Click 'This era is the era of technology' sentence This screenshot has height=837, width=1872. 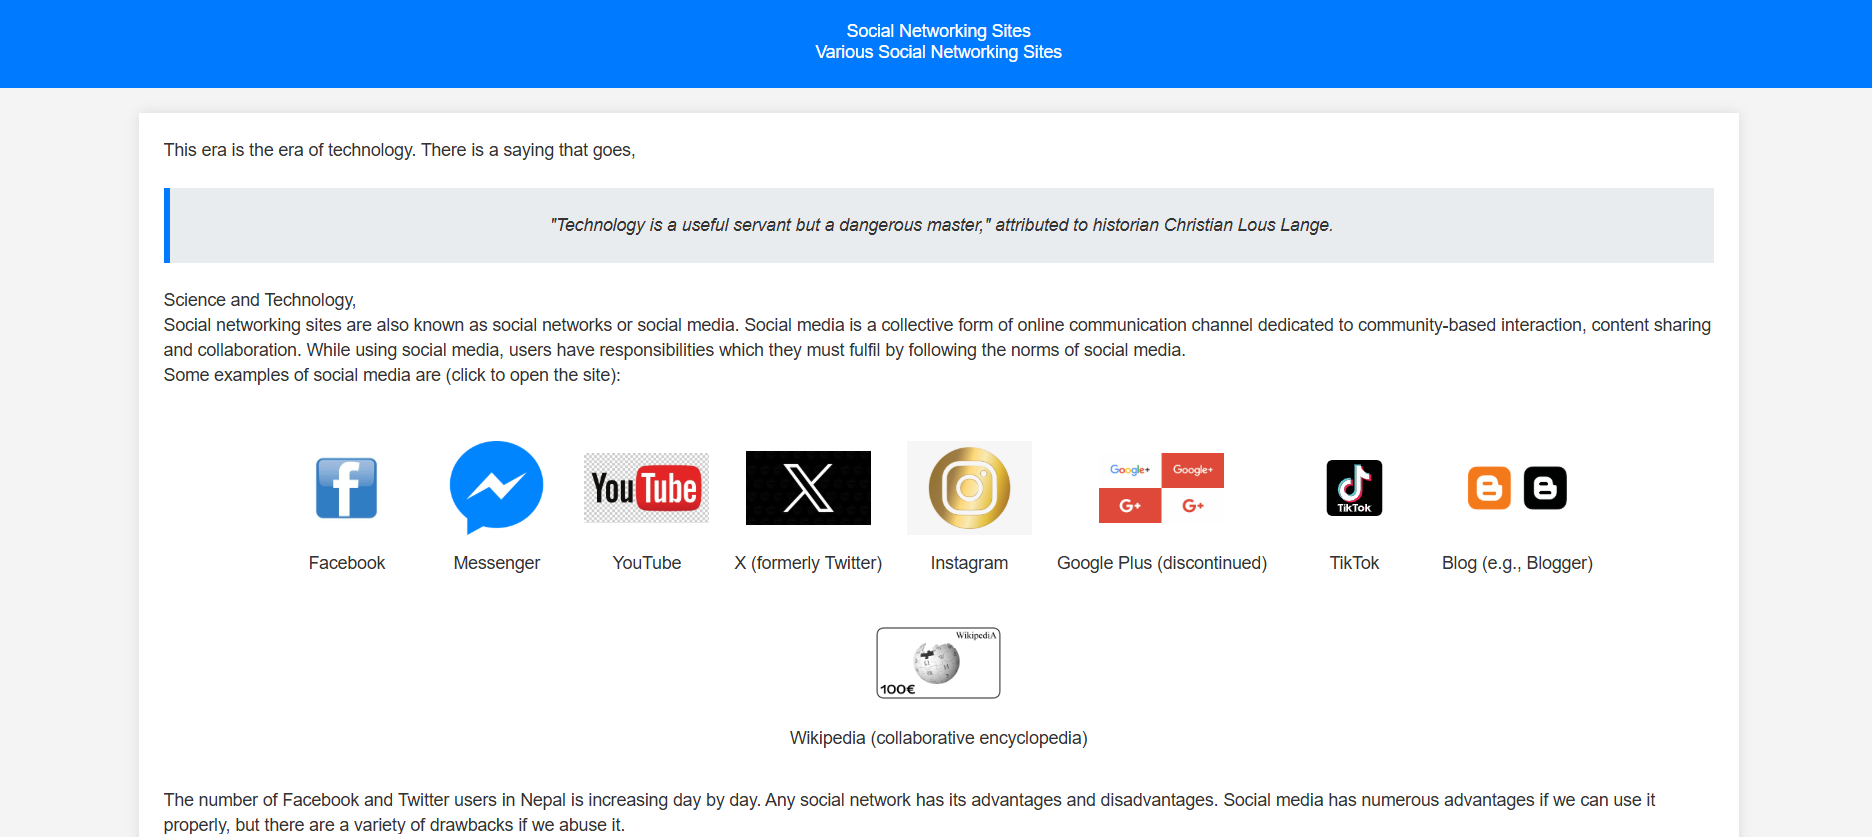pos(399,150)
